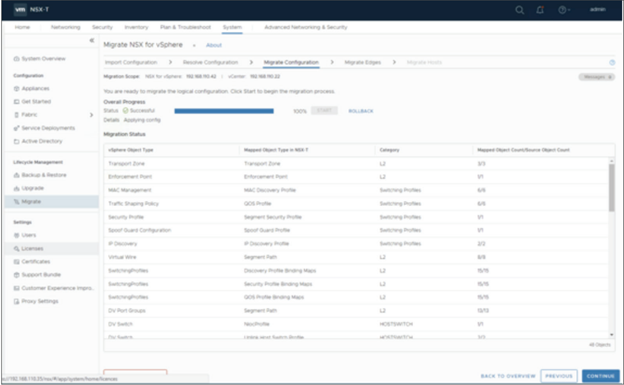
Task: Click the green Successful status icon
Action: coord(125,111)
